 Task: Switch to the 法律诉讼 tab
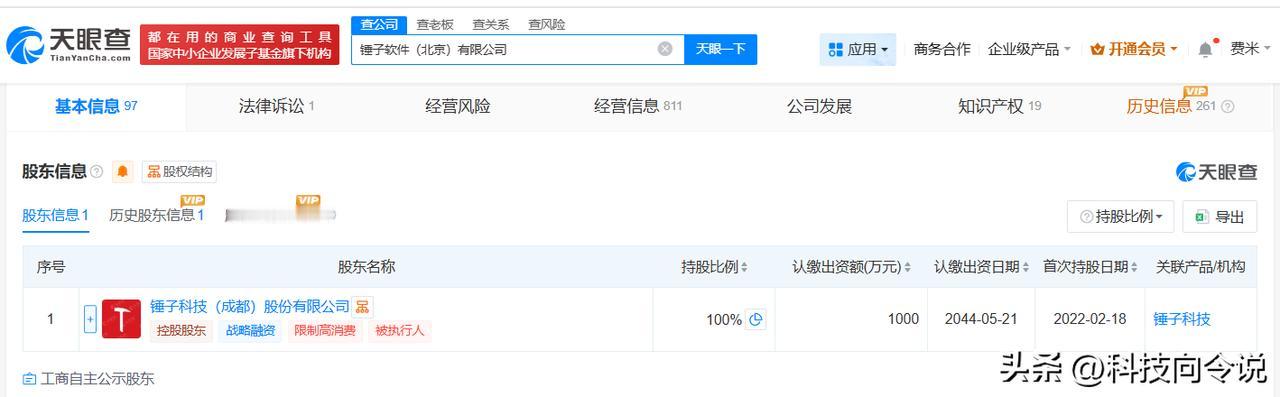point(276,106)
